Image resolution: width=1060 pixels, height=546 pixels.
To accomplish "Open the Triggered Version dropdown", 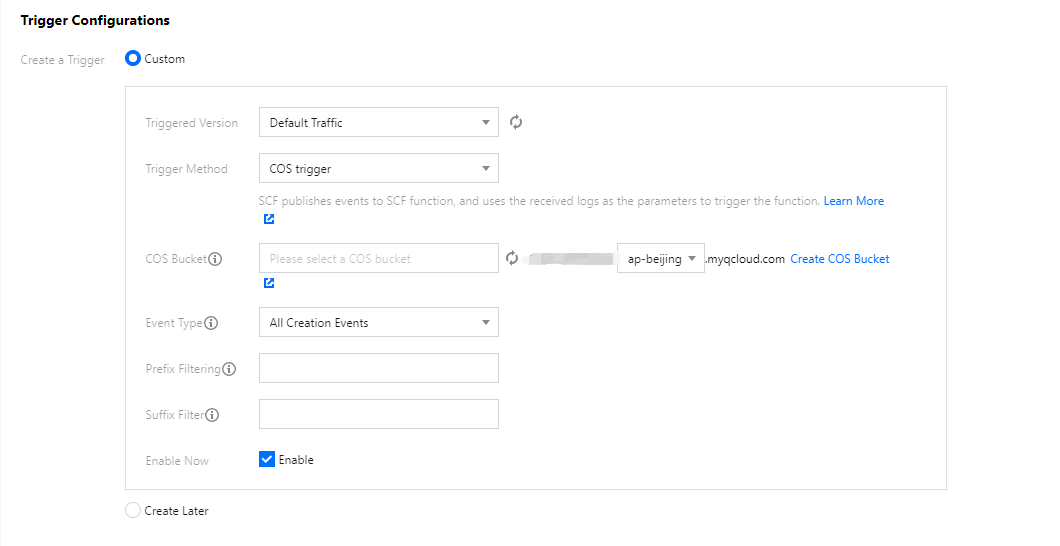I will click(x=378, y=122).
